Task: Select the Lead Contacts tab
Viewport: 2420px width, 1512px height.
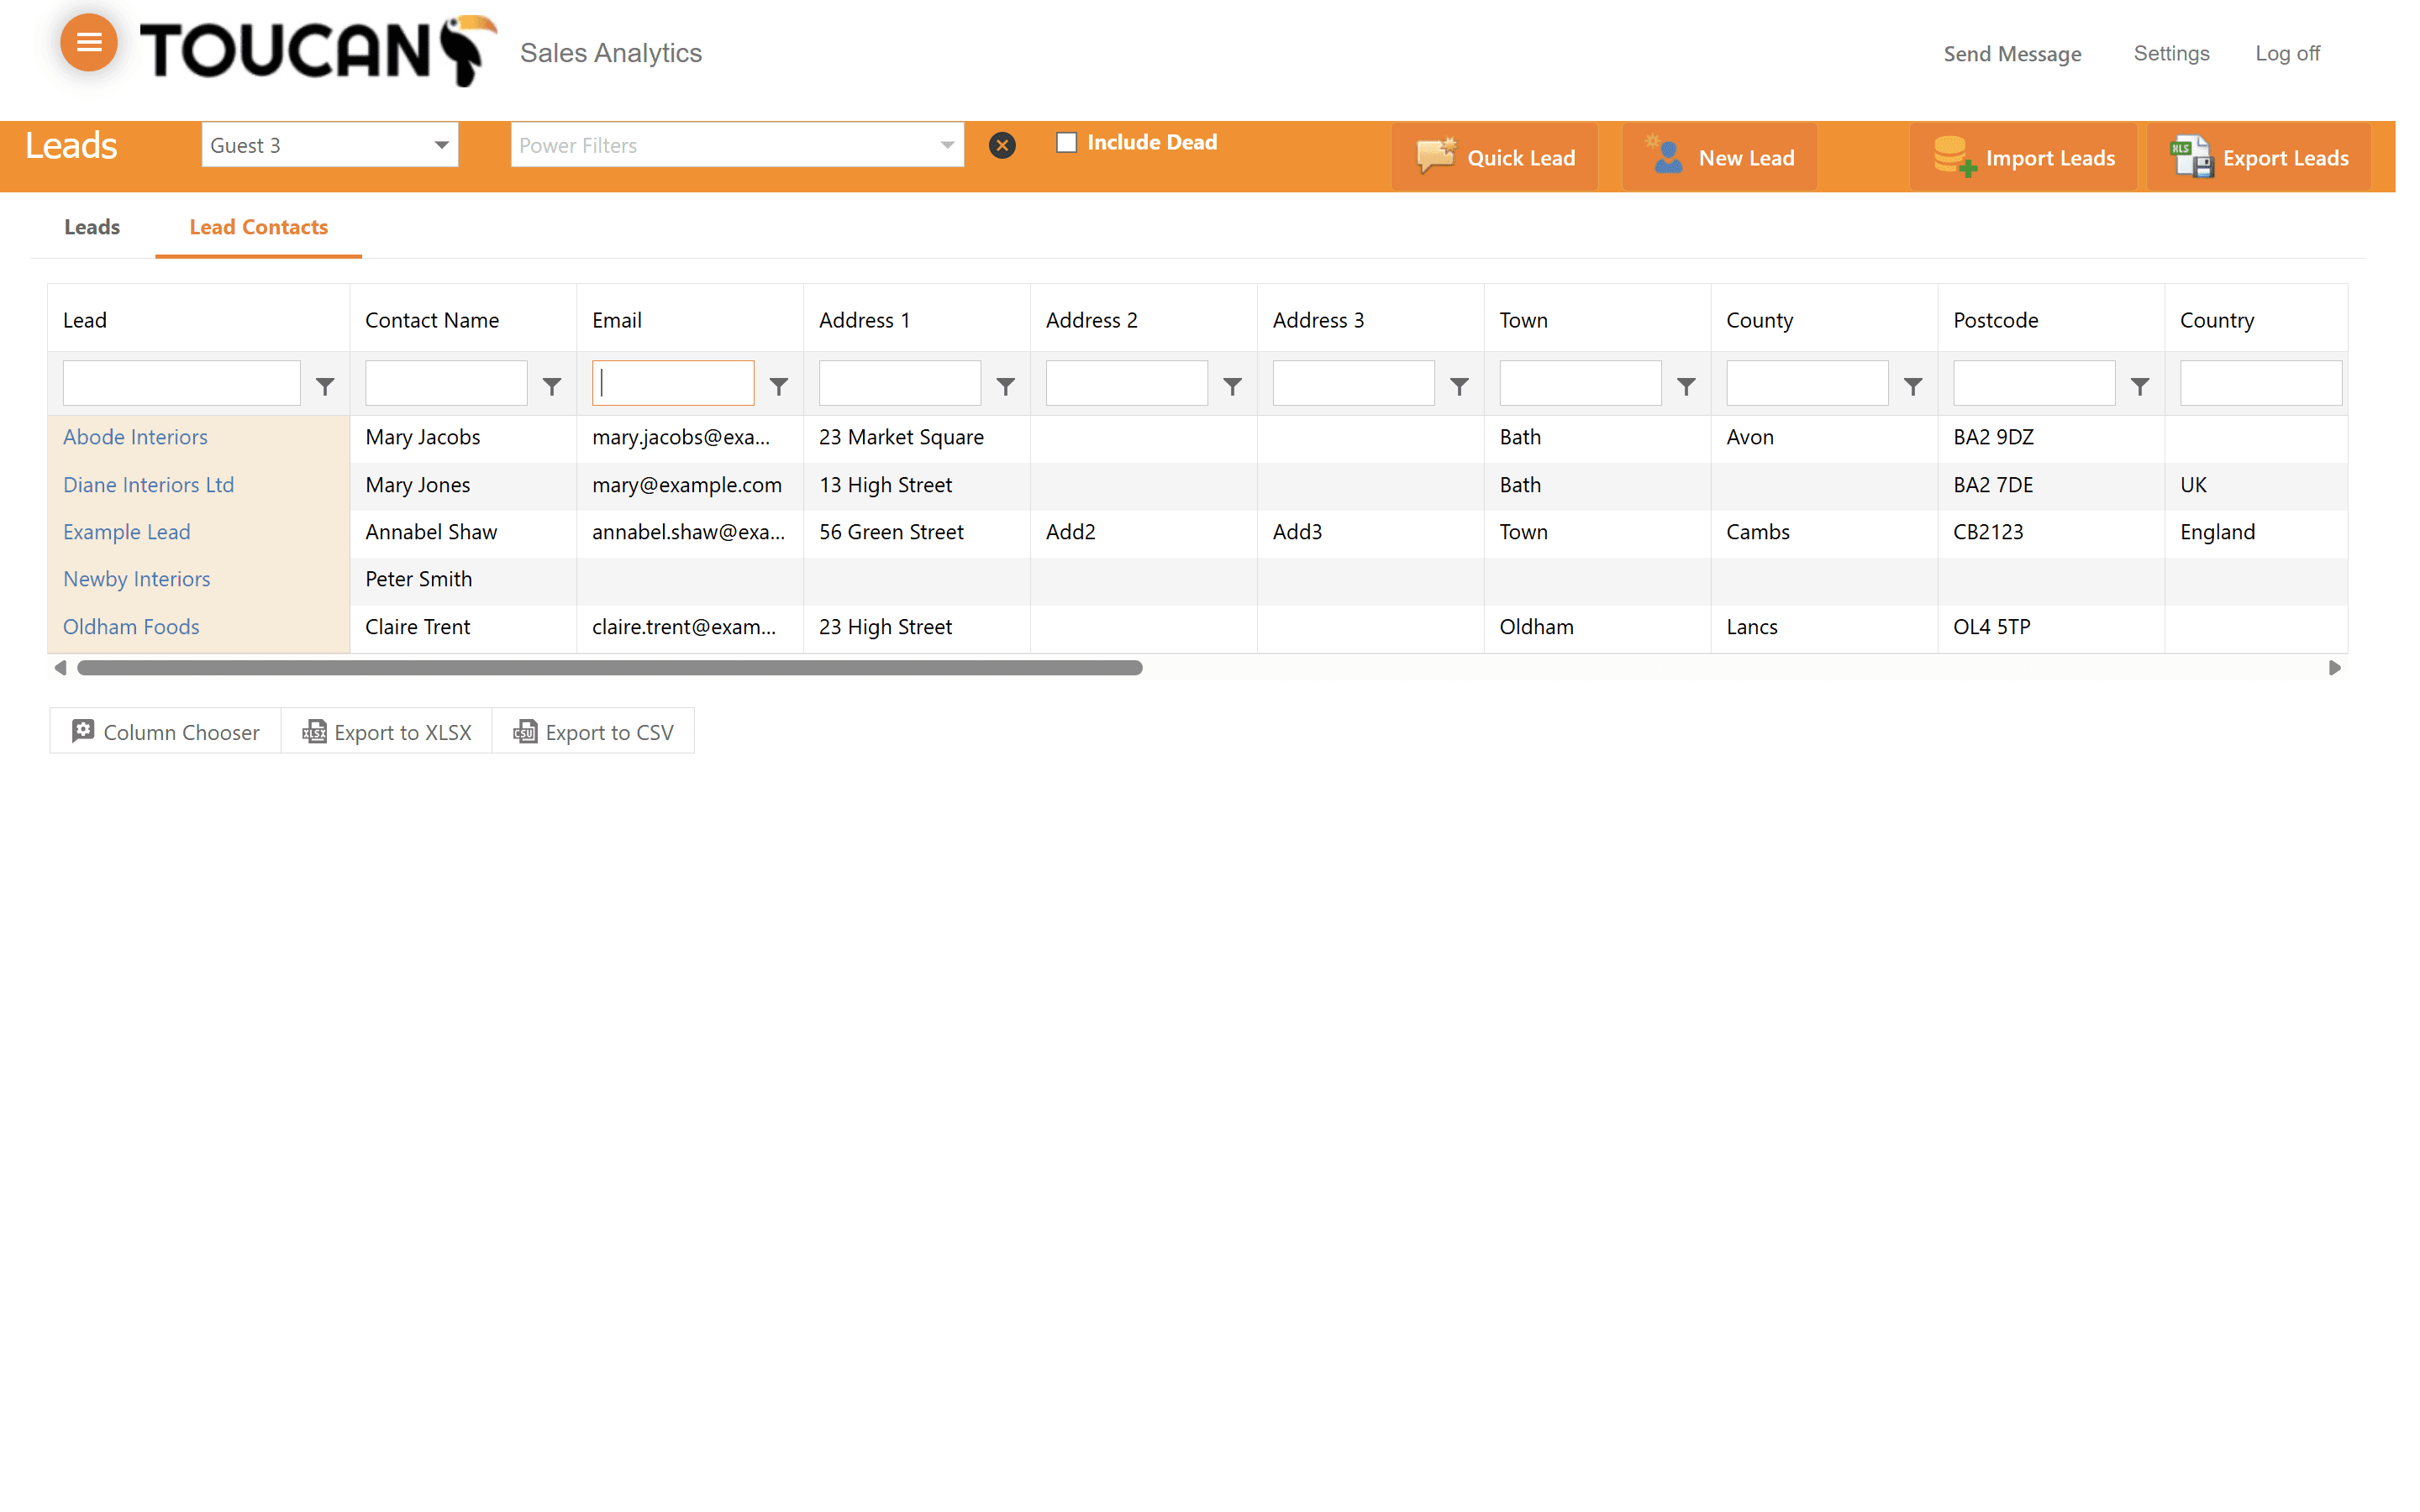Action: pyautogui.click(x=259, y=227)
